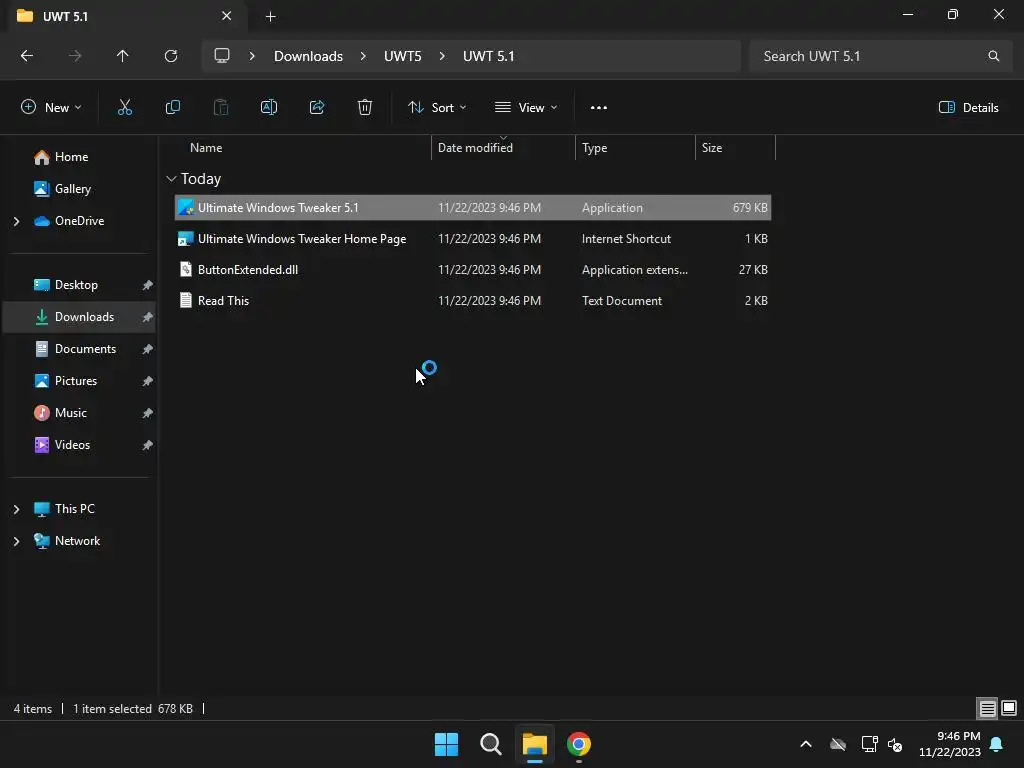
Task: Open the Windows Start menu
Action: pos(447,744)
